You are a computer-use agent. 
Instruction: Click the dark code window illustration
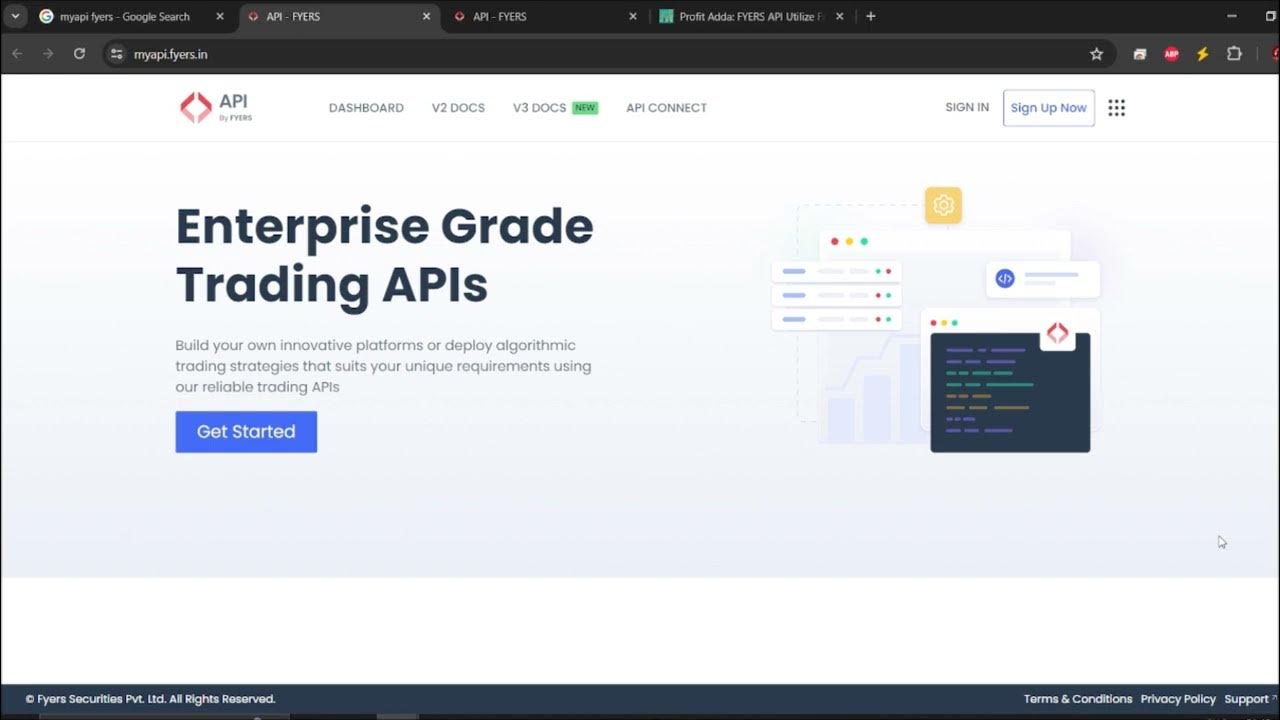click(x=1010, y=393)
